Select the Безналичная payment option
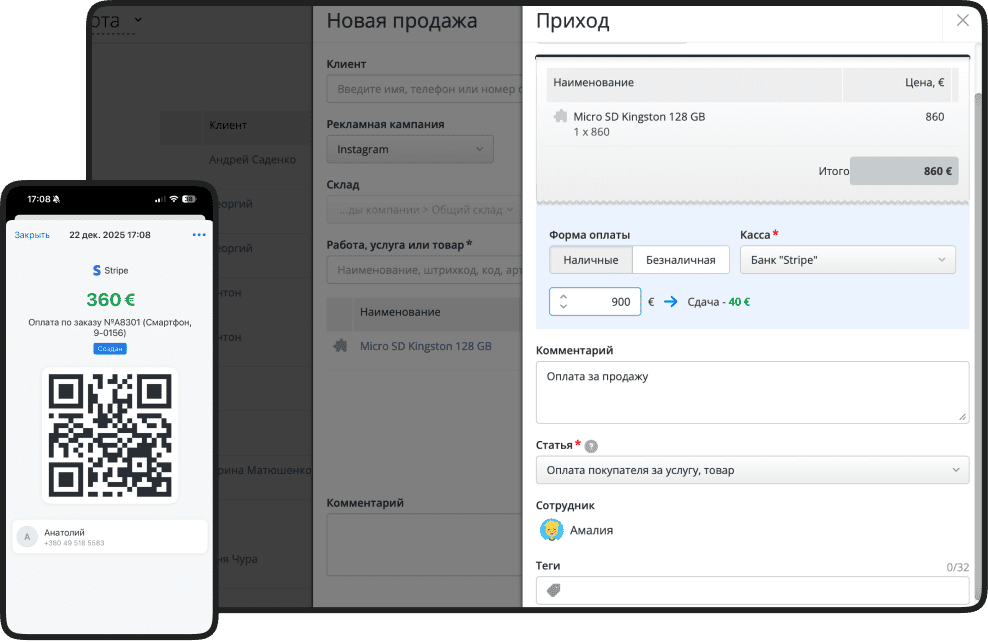The image size is (988, 642). pyautogui.click(x=680, y=259)
